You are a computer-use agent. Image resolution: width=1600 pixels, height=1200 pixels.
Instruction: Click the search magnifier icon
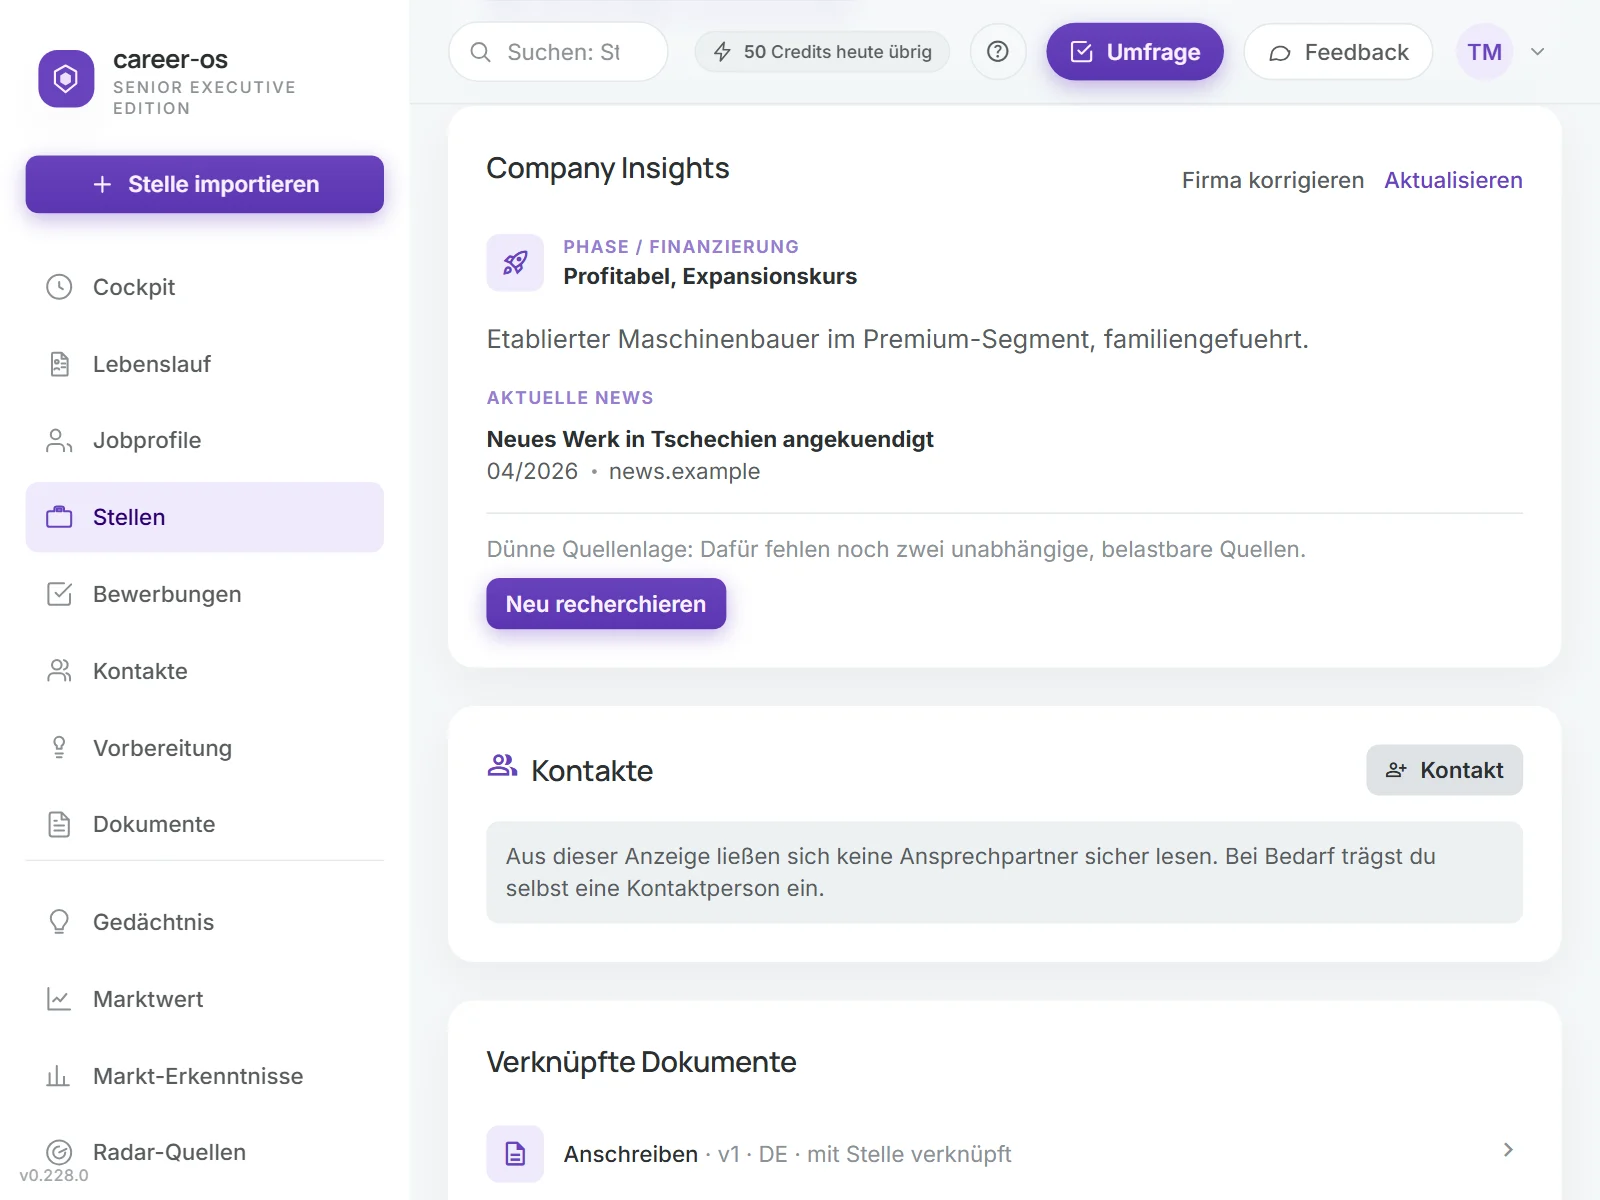coord(480,52)
